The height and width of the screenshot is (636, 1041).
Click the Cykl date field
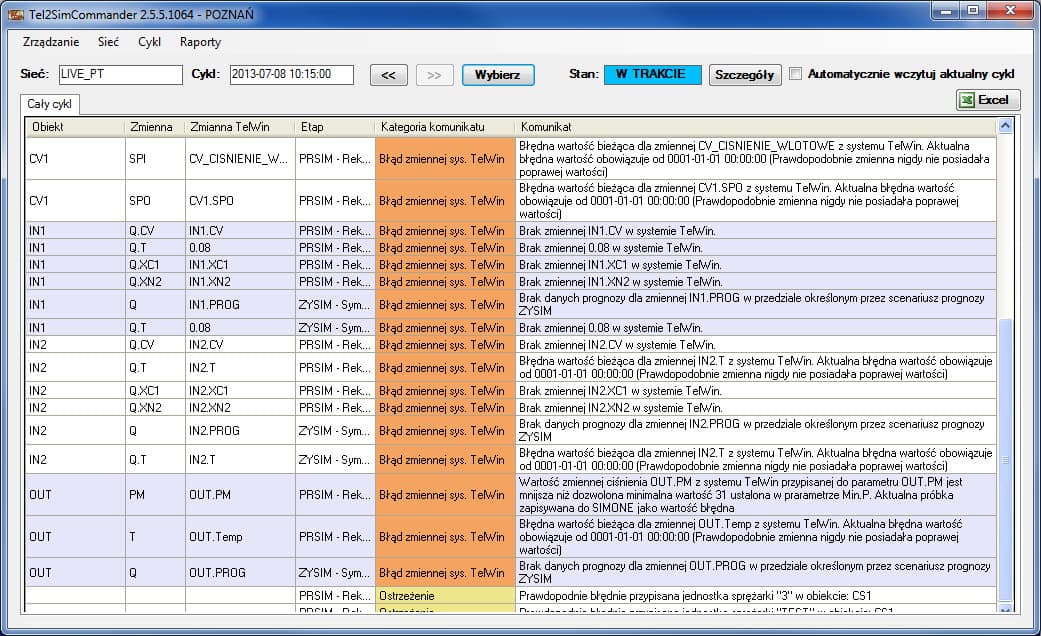tap(291, 74)
